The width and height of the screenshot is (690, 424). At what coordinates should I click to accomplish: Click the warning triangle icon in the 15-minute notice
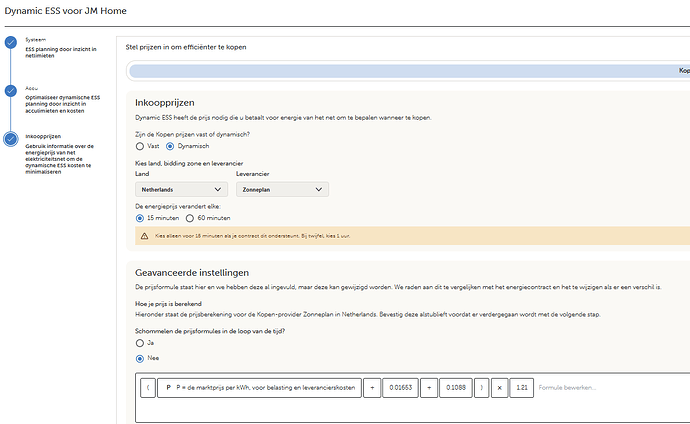pyautogui.click(x=144, y=236)
